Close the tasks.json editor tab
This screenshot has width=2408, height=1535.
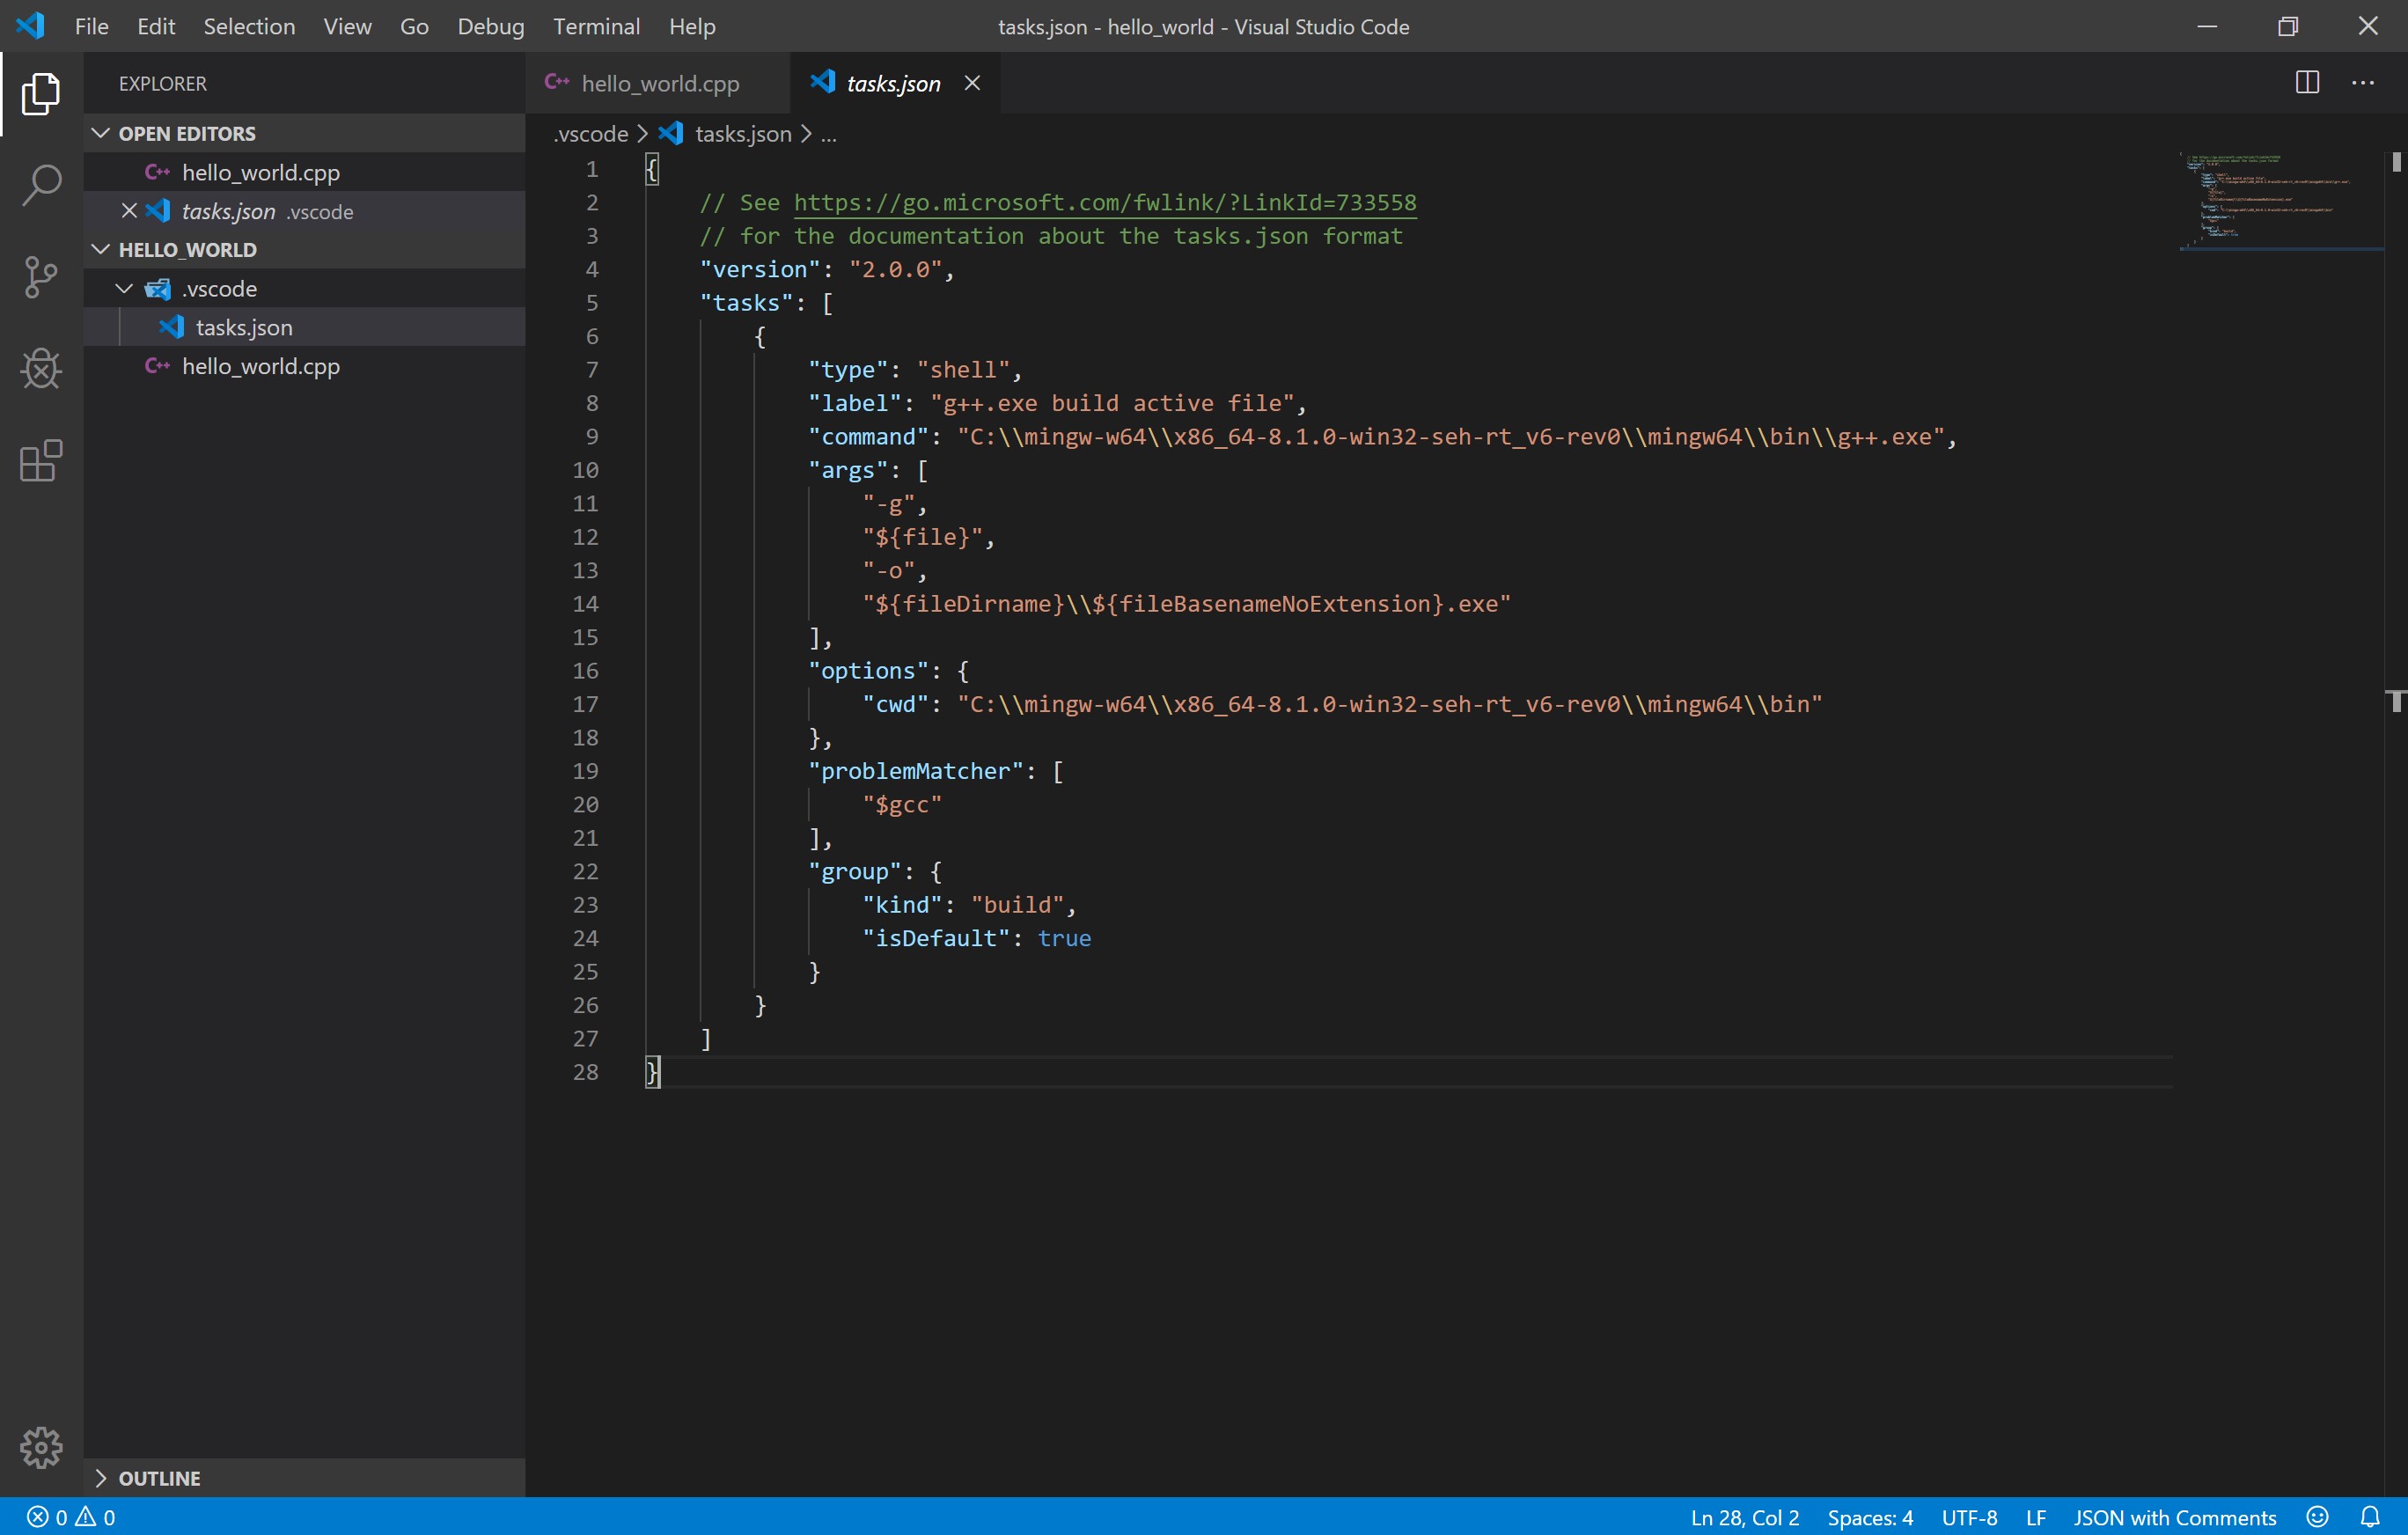click(x=972, y=84)
